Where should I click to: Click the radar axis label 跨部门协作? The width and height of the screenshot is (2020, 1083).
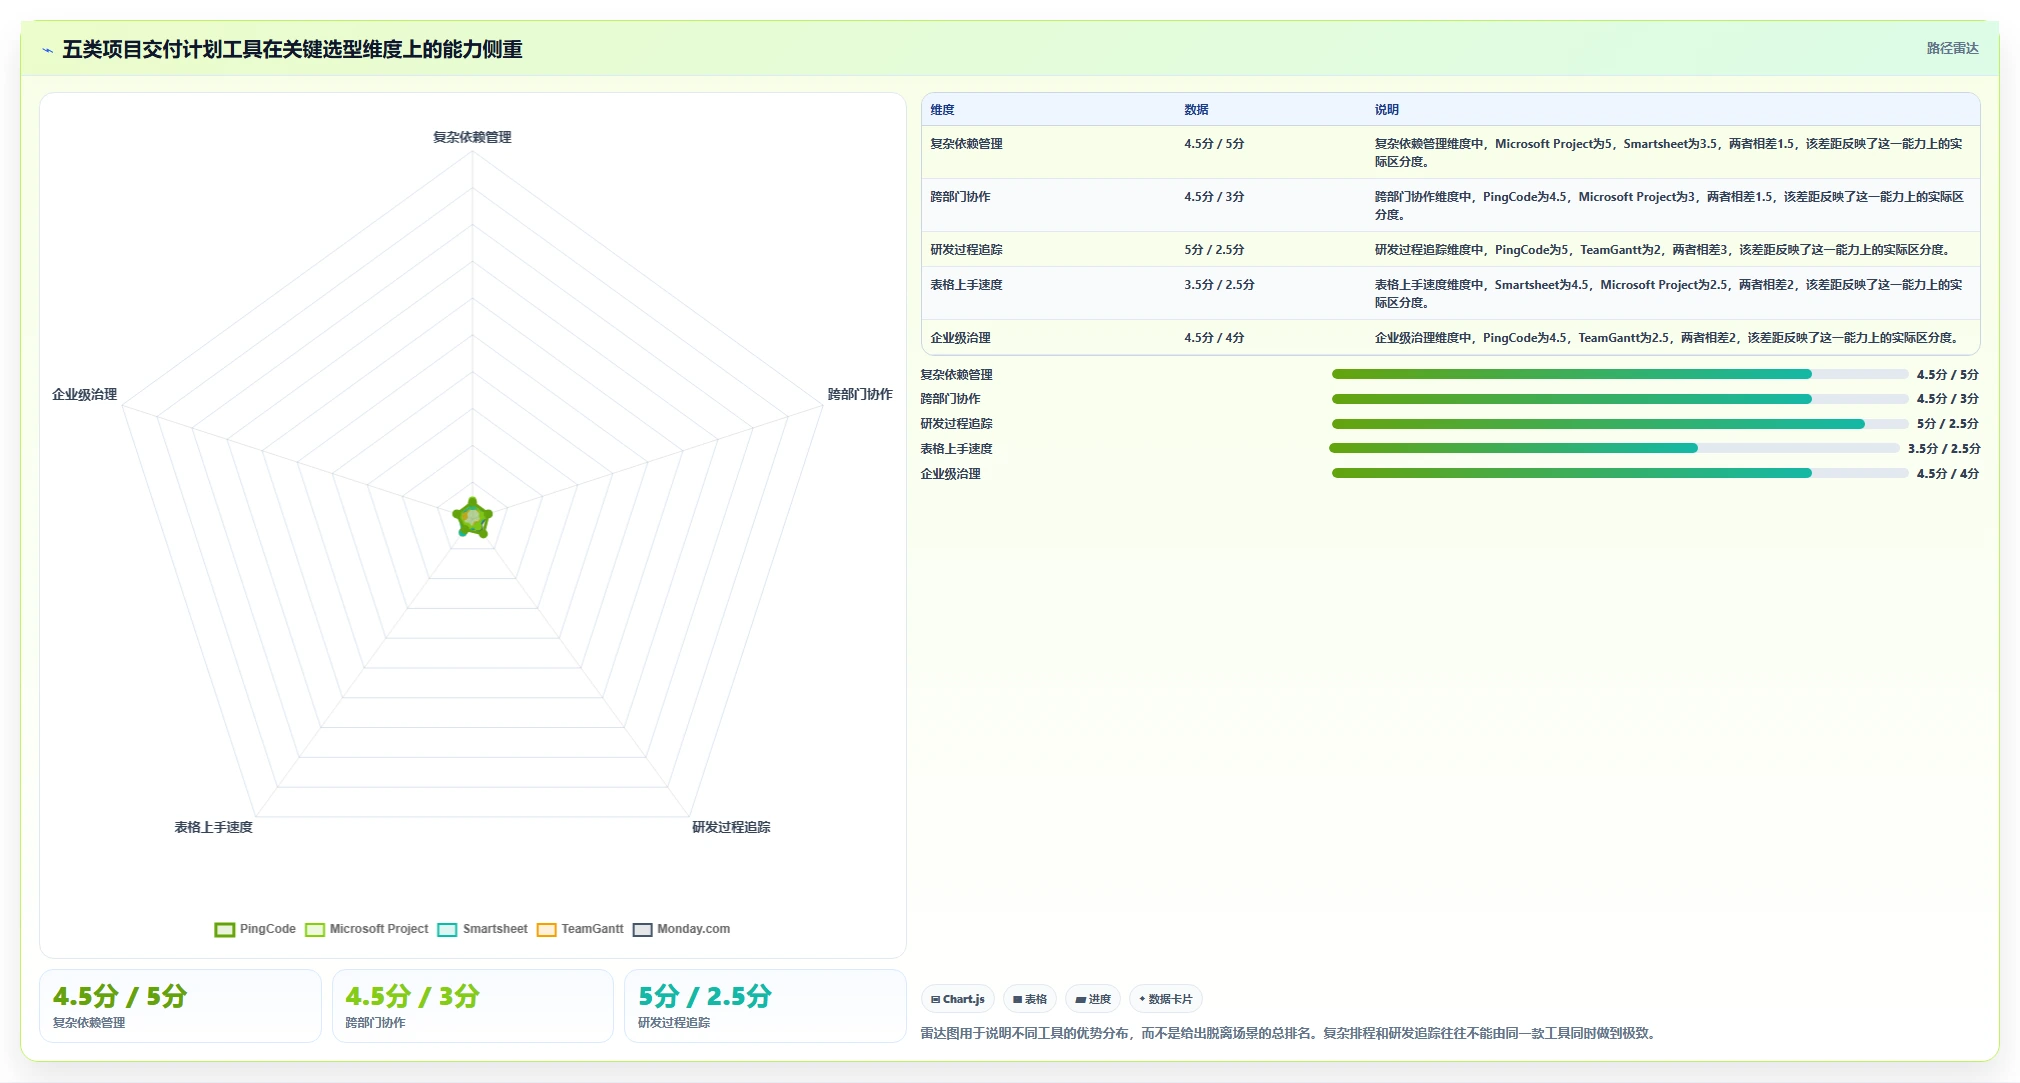click(x=860, y=394)
